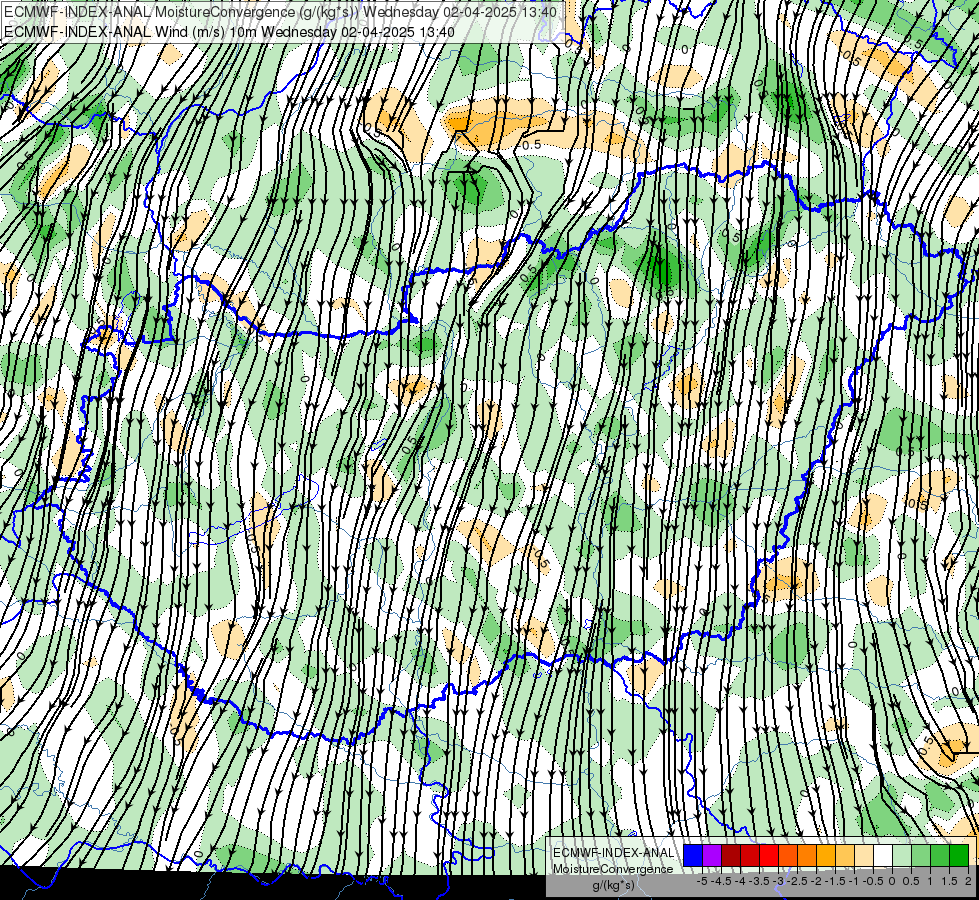Pick the legend swatch between 1.5 and 2
The image size is (979, 900).
[940, 855]
